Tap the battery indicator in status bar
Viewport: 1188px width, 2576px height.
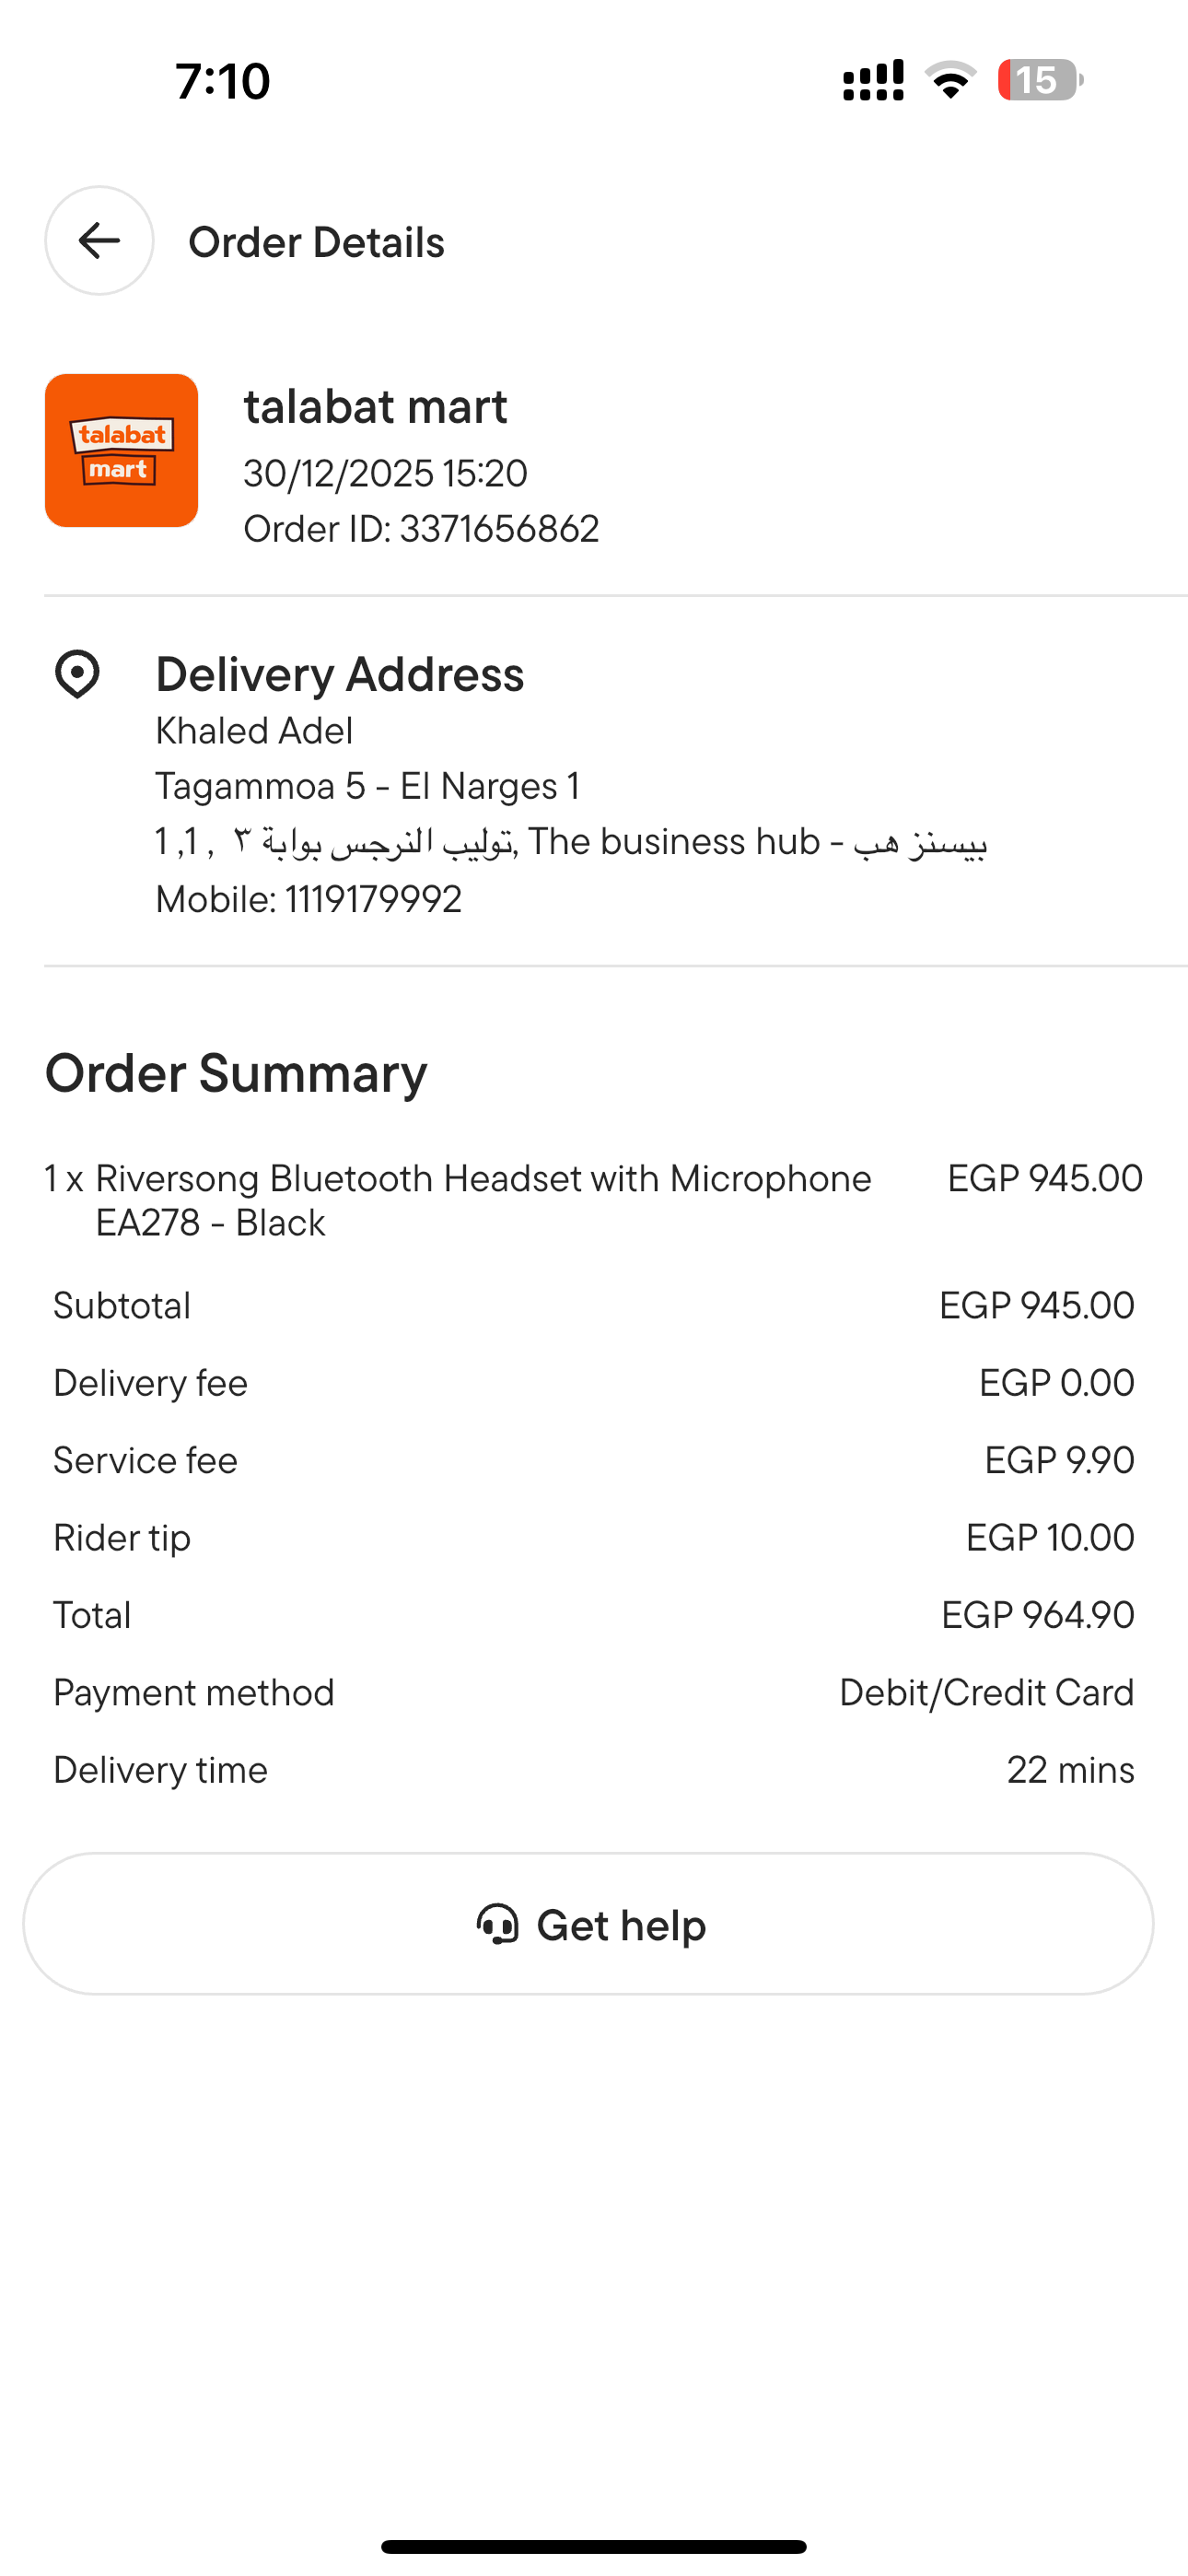(x=1039, y=80)
